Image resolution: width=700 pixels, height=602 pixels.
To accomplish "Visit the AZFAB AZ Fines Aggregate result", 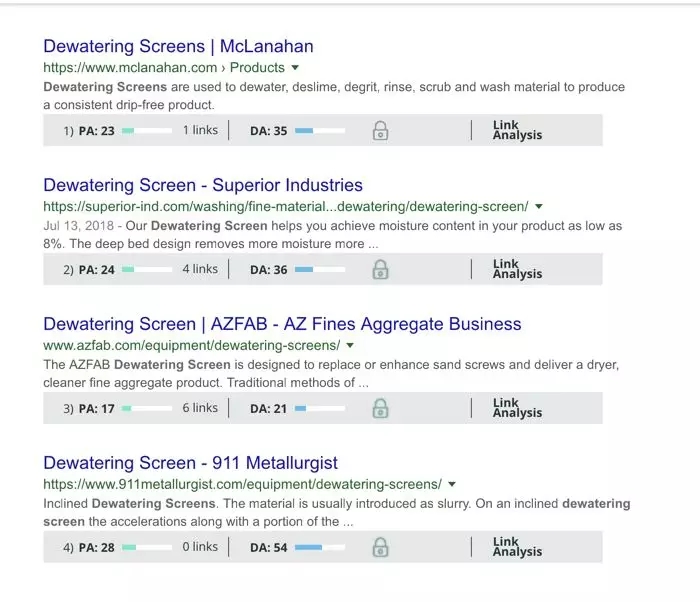I will 282,324.
